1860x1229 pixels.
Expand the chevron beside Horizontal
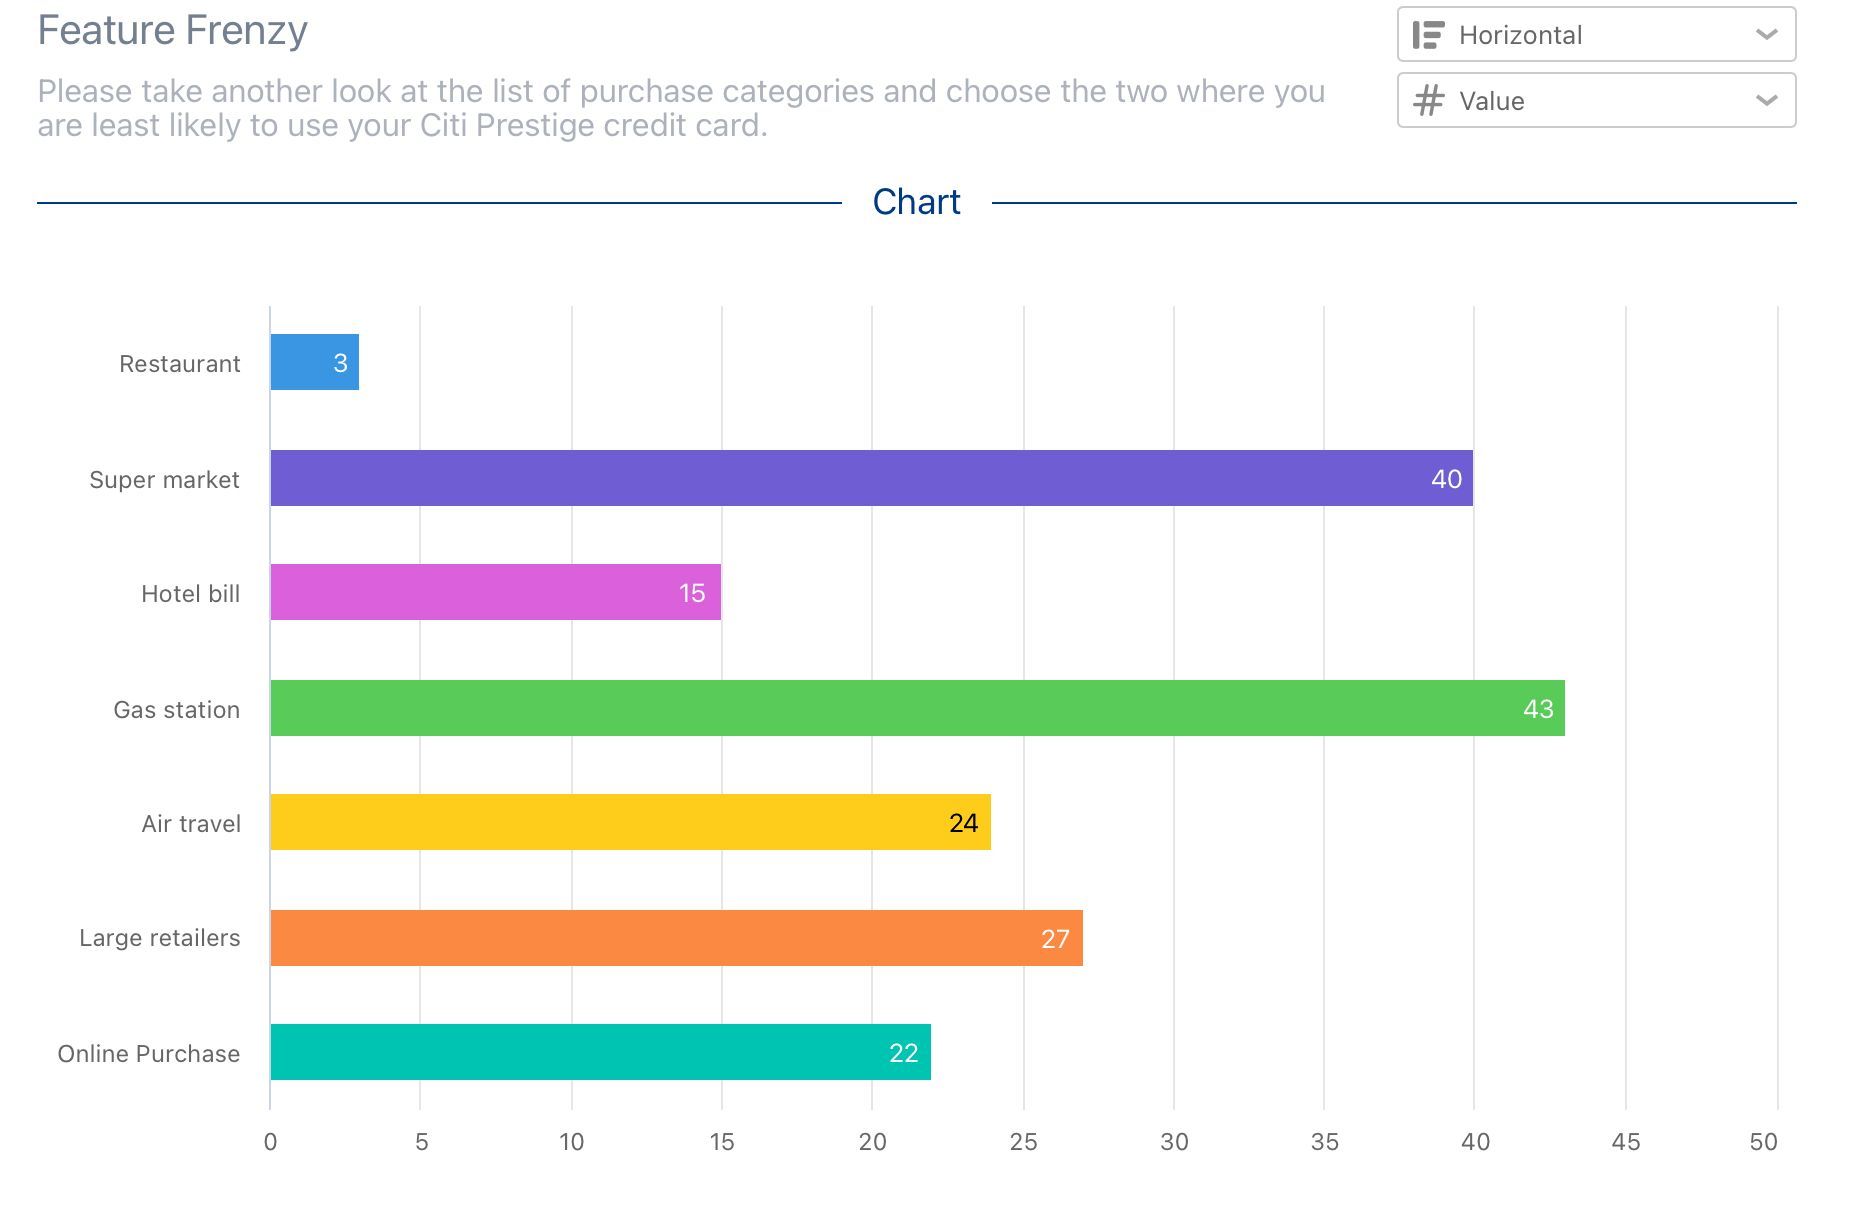(1767, 35)
